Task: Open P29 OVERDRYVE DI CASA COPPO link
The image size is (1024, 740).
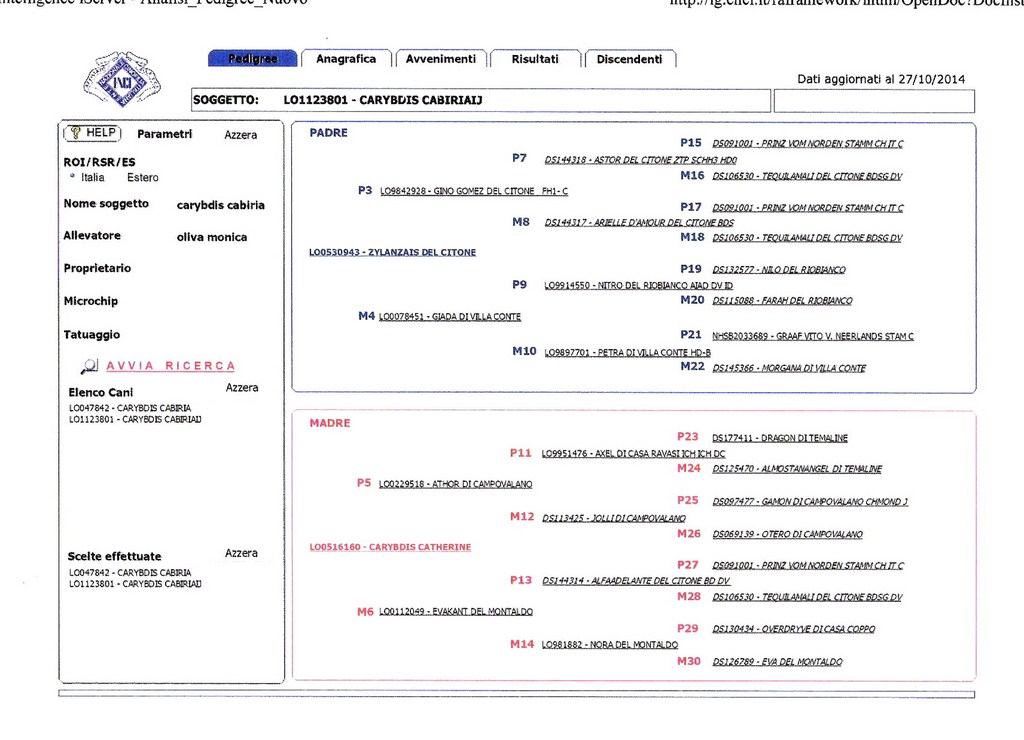Action: click(793, 629)
